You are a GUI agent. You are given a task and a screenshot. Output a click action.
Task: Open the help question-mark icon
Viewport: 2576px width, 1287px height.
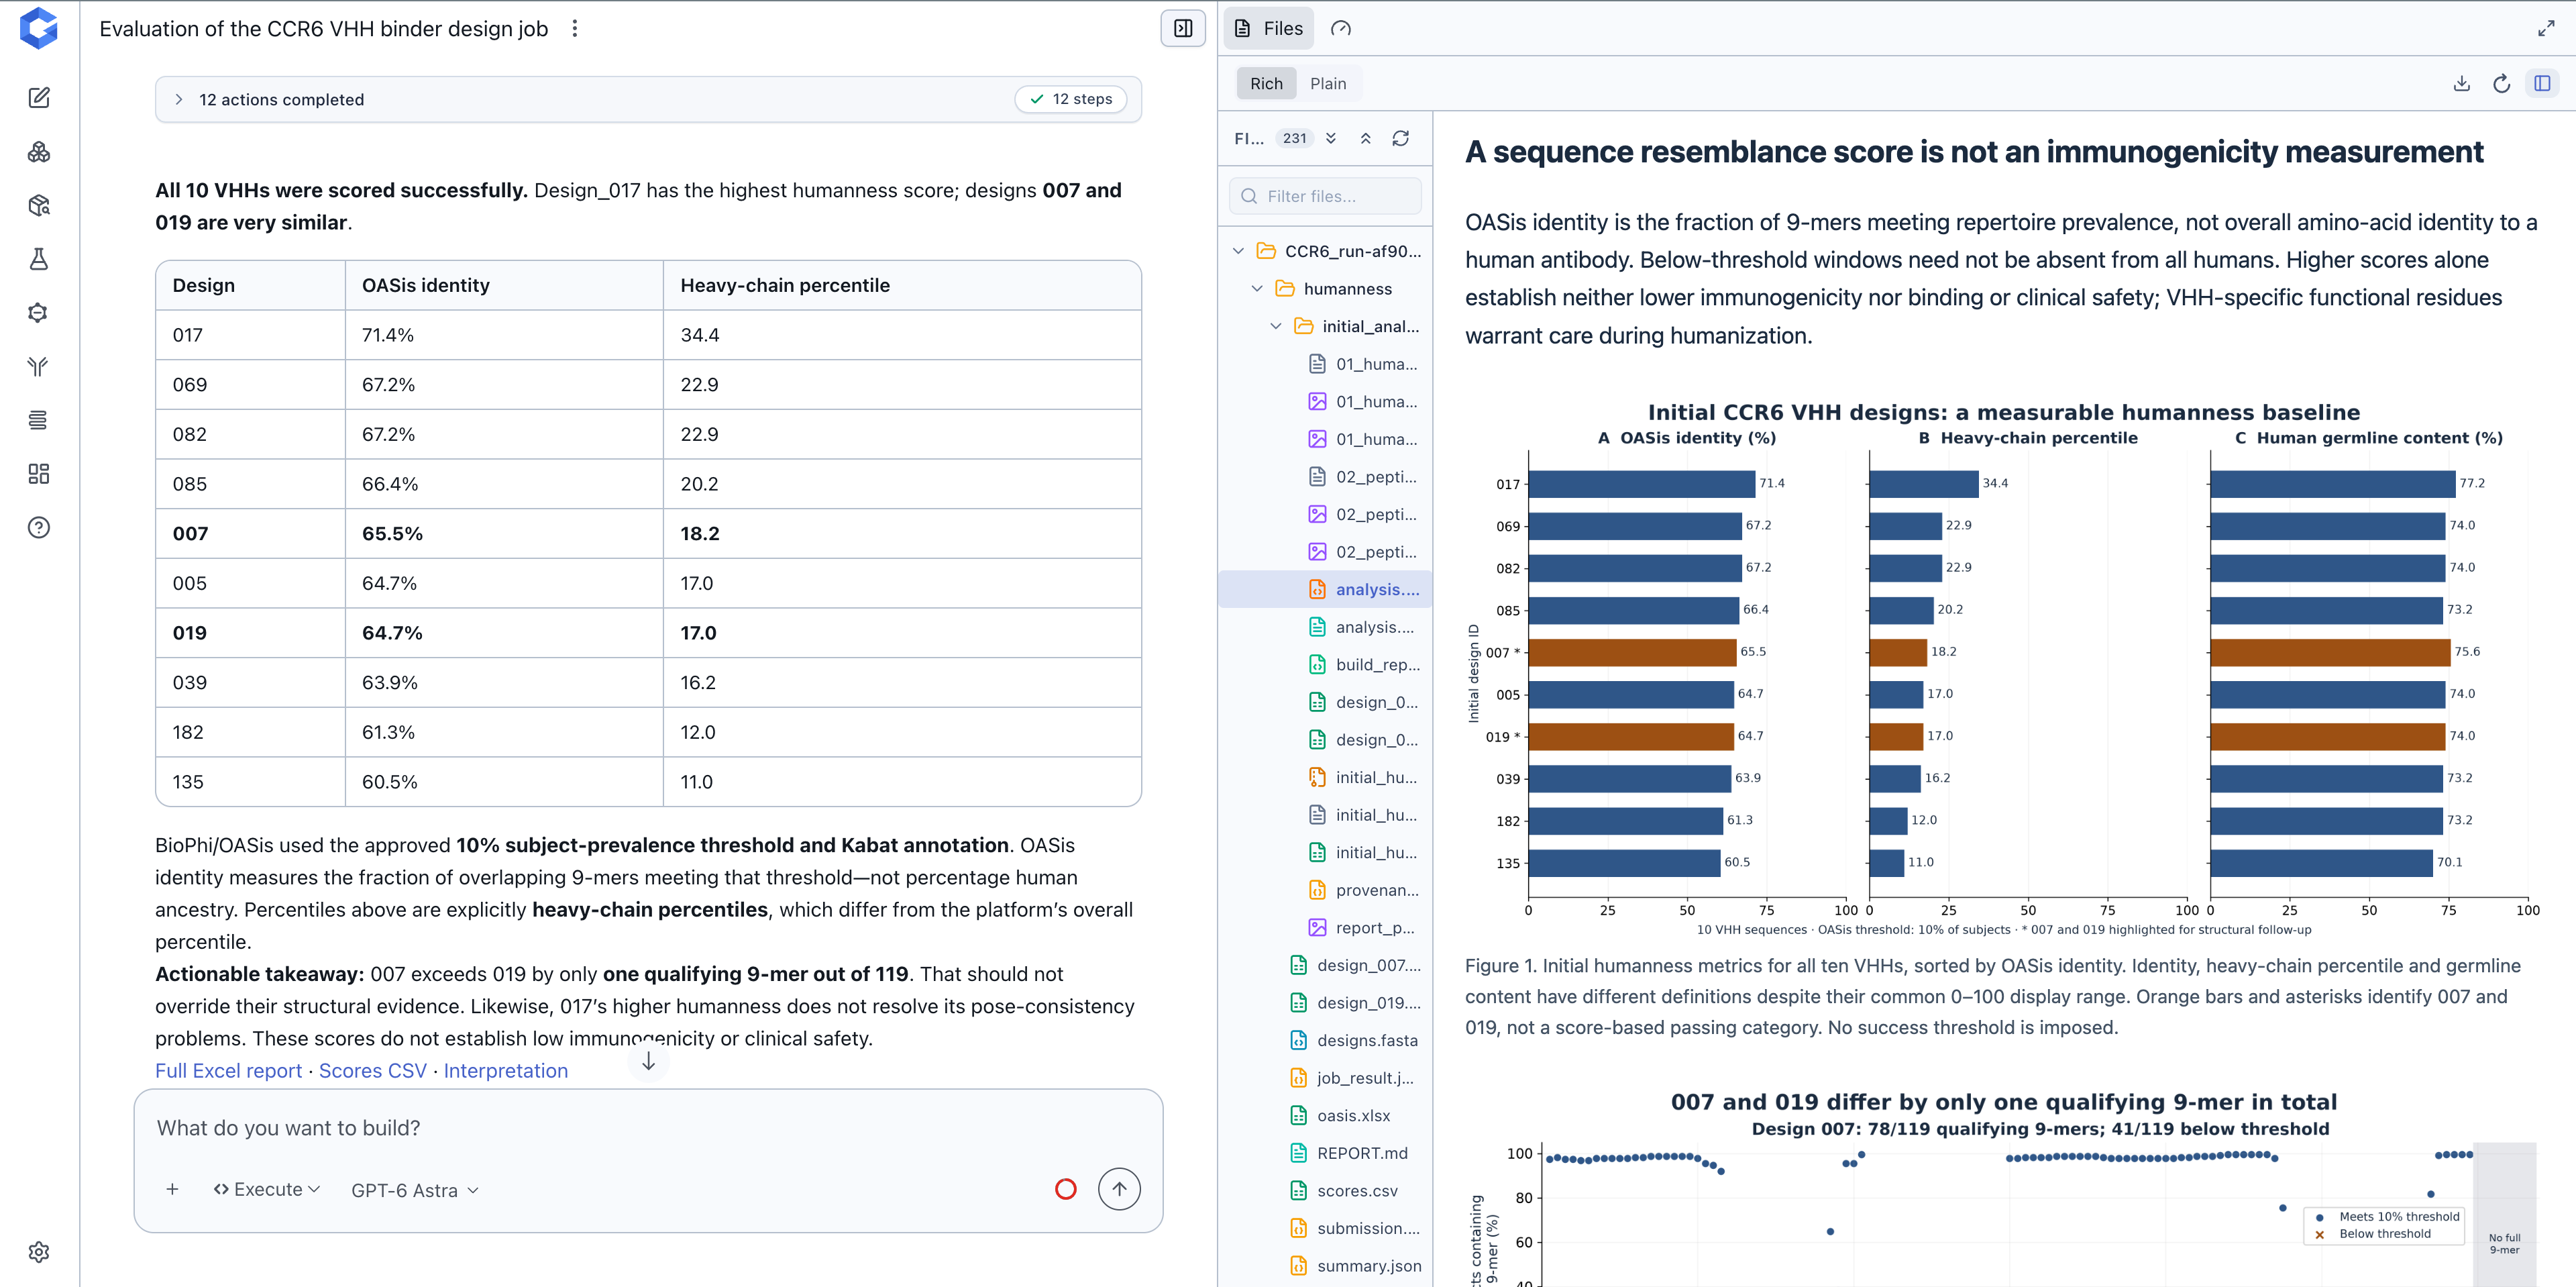pyautogui.click(x=39, y=527)
